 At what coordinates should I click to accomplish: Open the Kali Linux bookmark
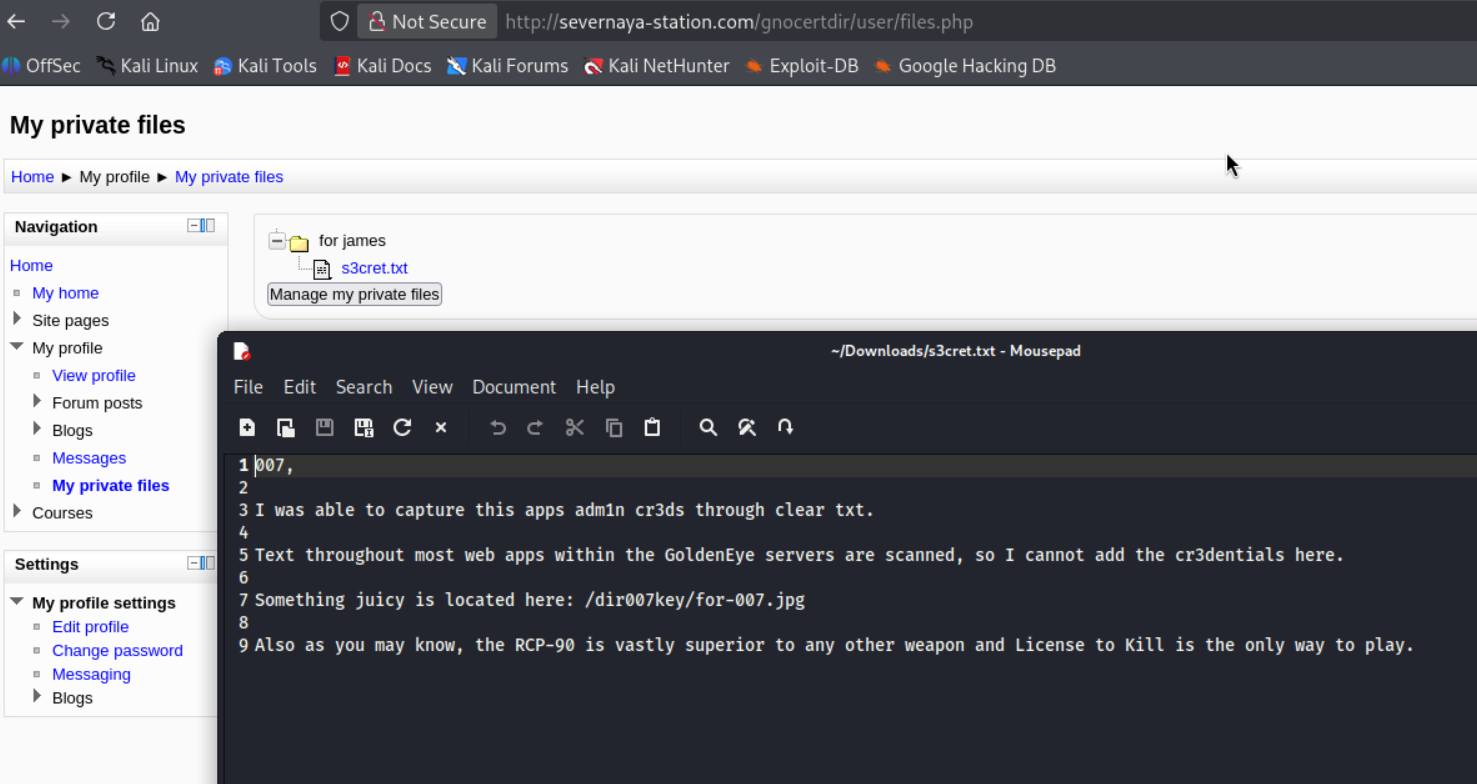tap(147, 66)
